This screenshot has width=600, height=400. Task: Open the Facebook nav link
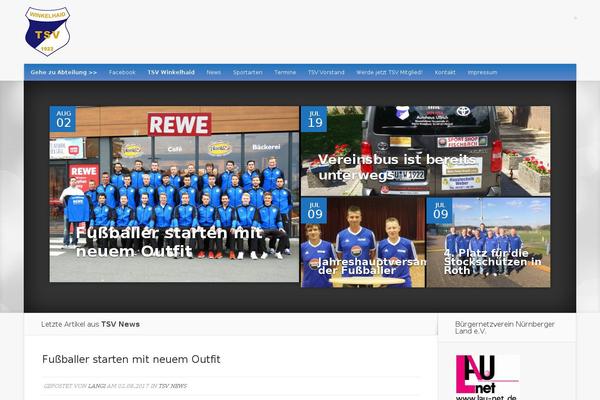click(x=122, y=72)
